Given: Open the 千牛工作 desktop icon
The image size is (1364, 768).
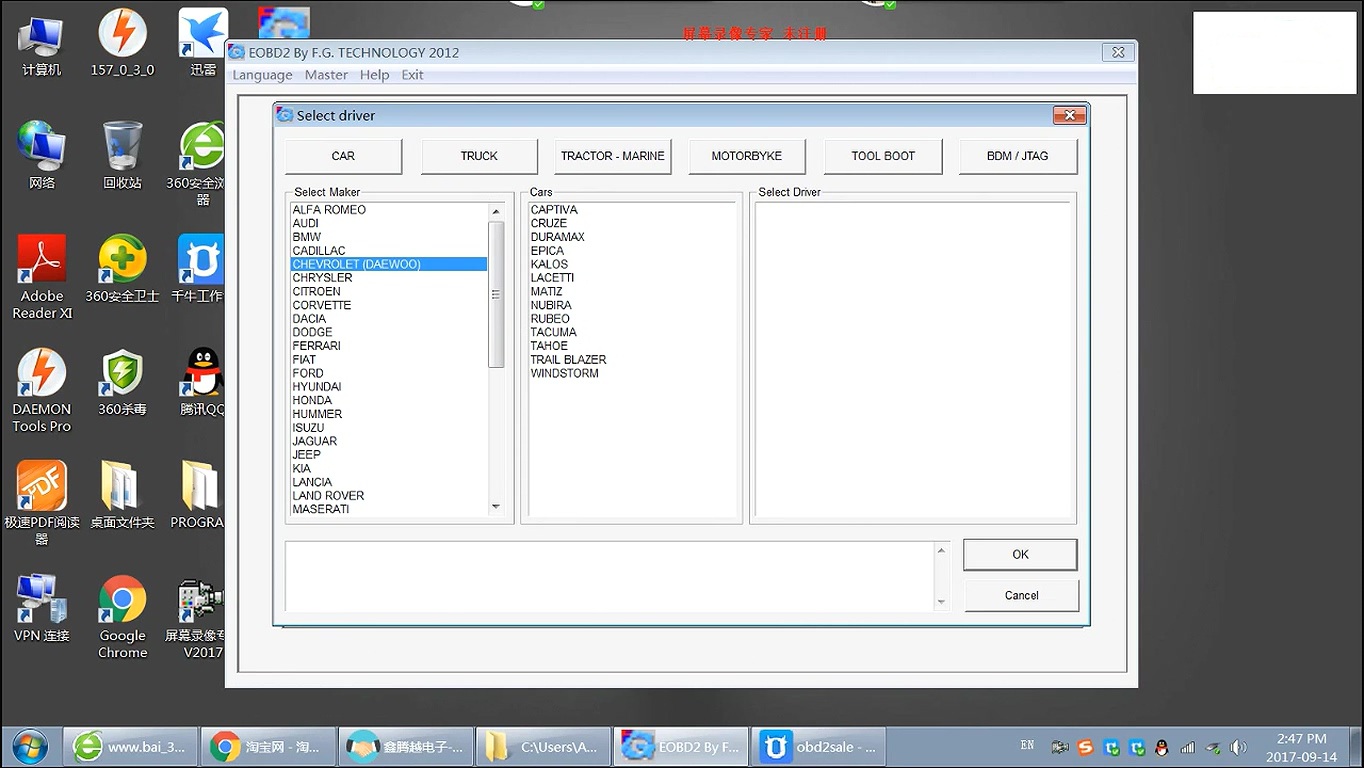Looking at the screenshot, I should coord(198,270).
